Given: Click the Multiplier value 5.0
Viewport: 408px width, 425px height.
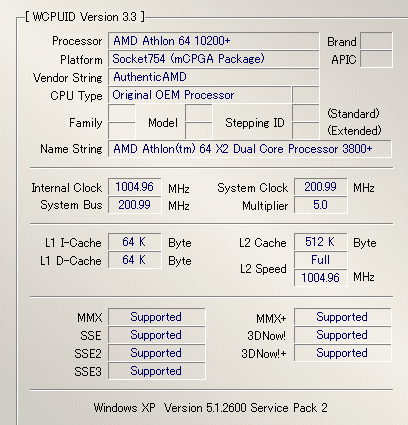Looking at the screenshot, I should tap(321, 205).
